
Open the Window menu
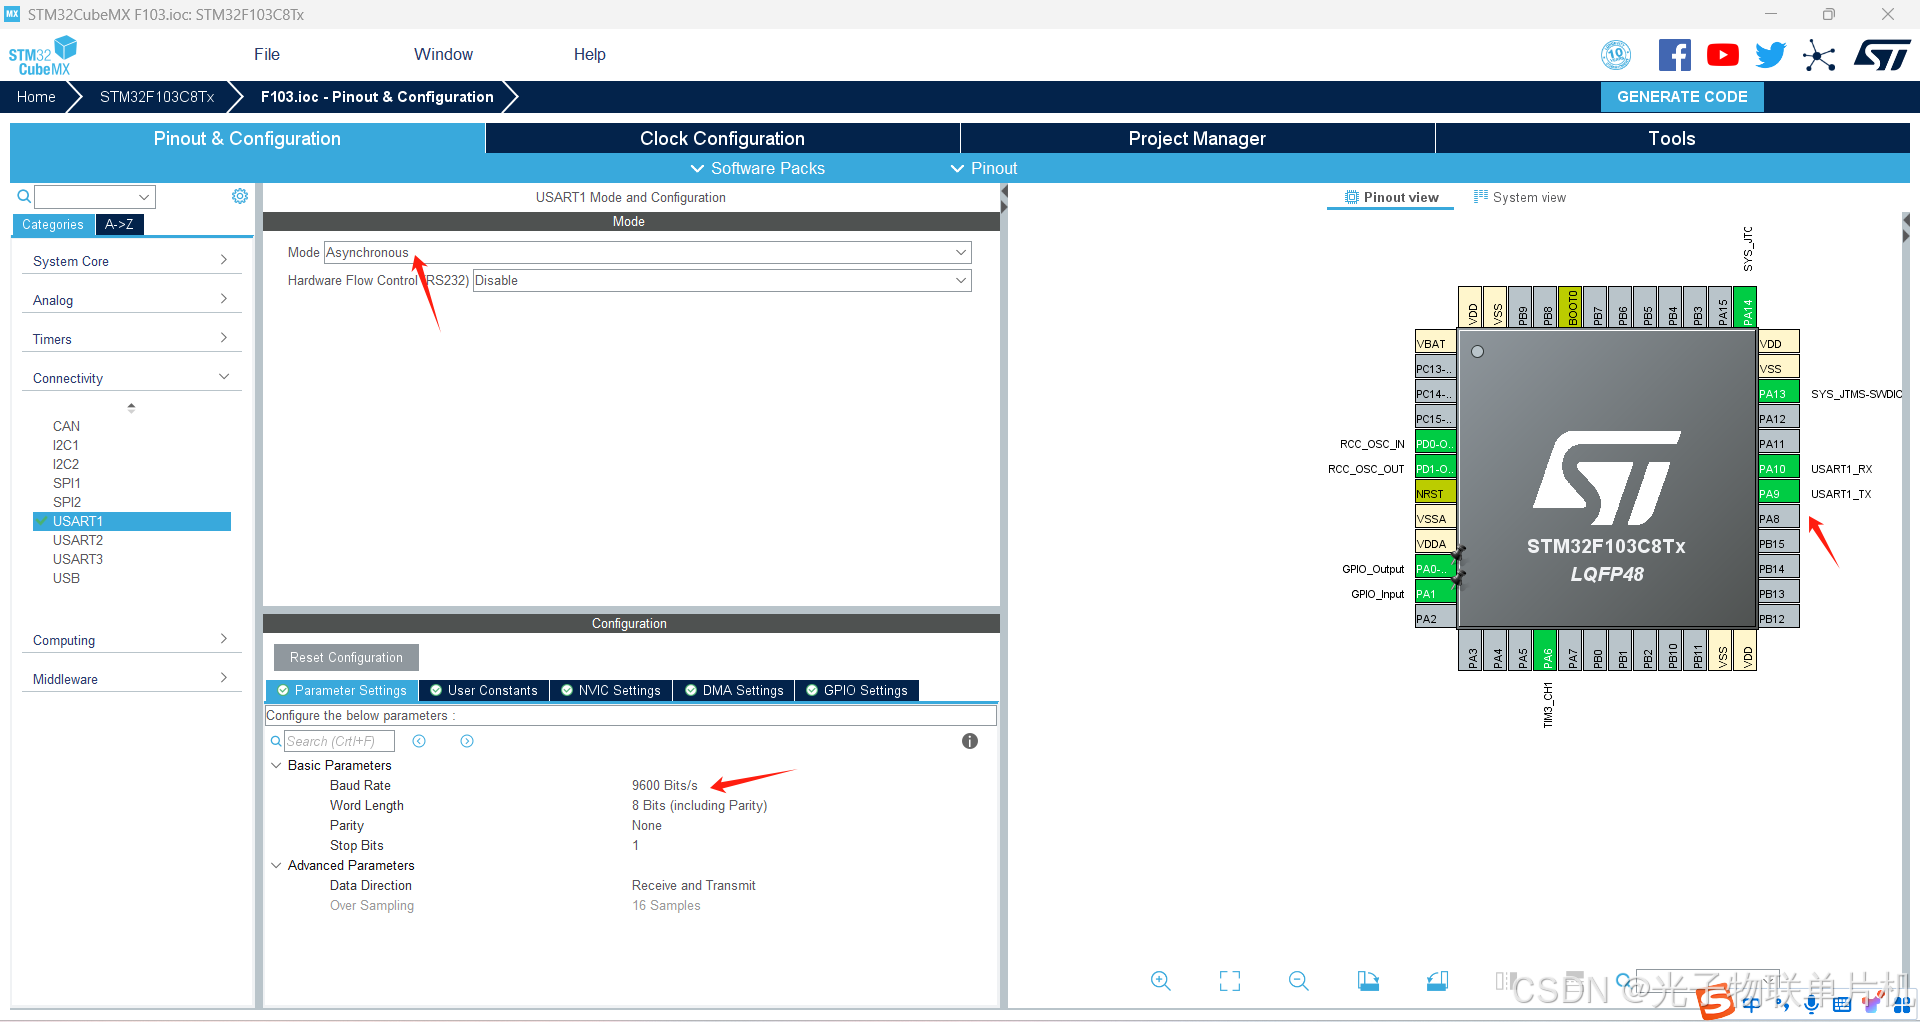click(443, 54)
